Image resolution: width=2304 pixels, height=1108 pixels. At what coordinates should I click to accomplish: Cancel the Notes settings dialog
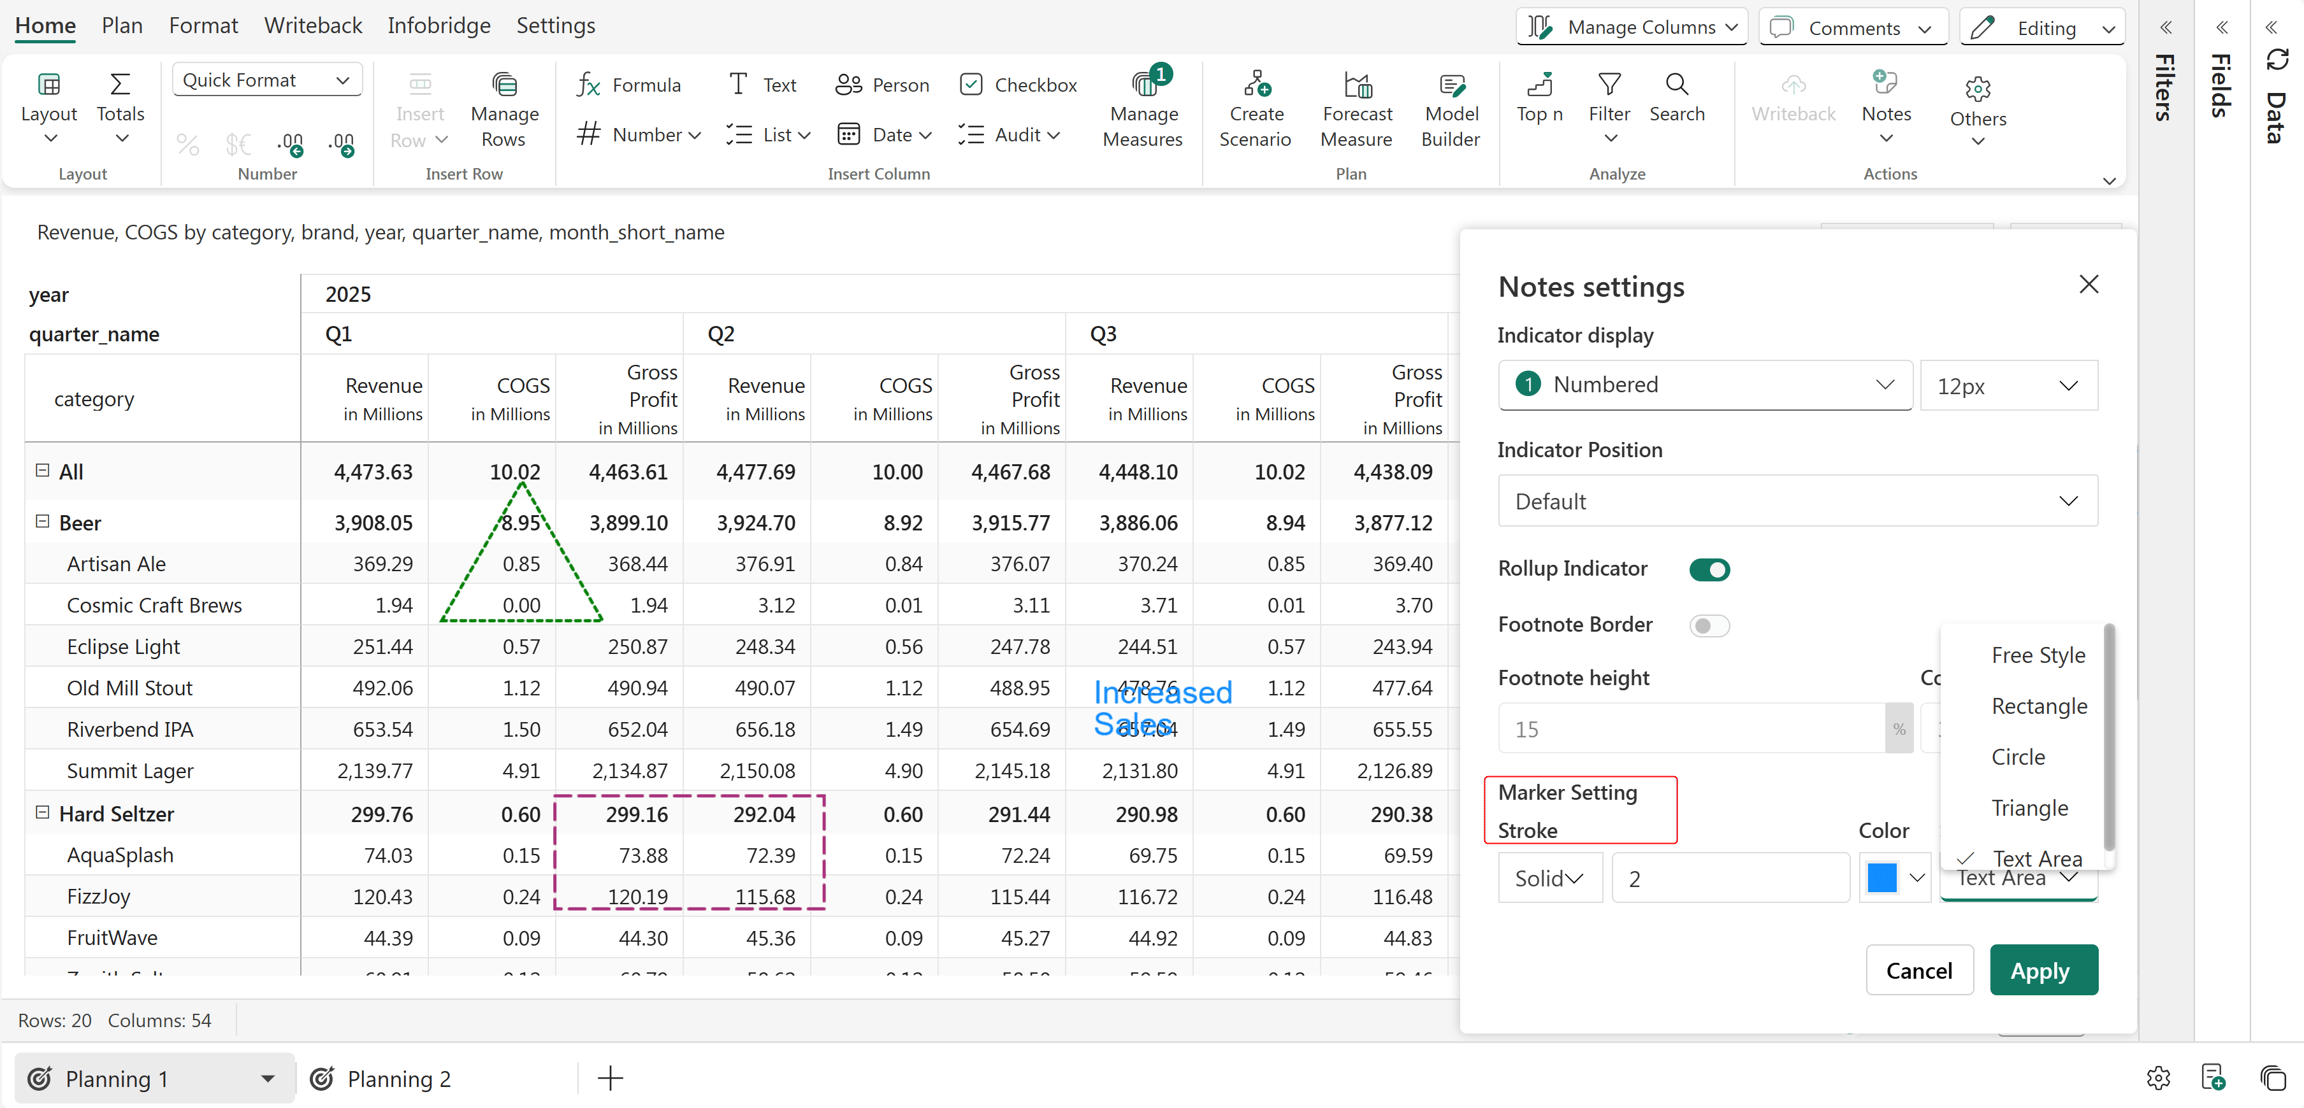1919,970
